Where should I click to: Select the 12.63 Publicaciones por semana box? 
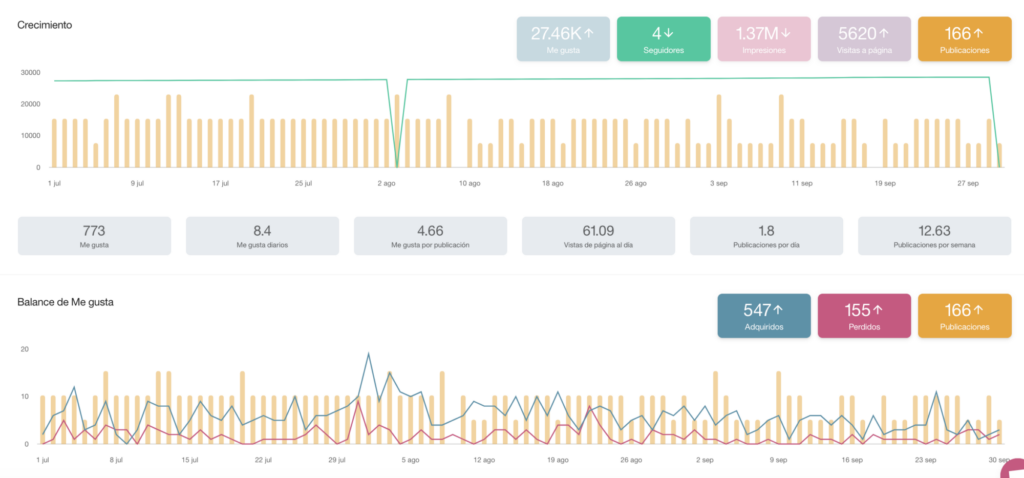(x=935, y=236)
